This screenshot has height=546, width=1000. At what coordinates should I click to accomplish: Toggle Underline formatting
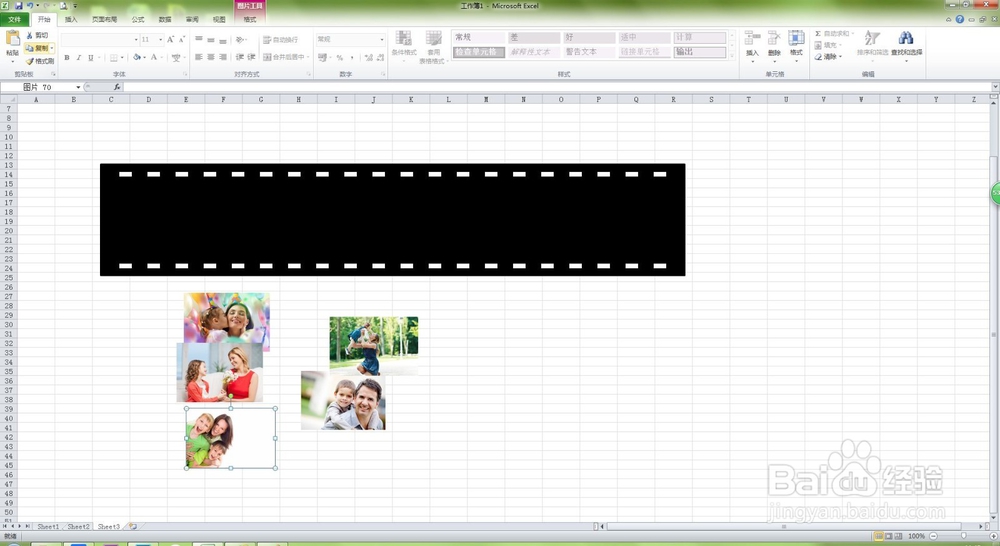click(x=91, y=57)
